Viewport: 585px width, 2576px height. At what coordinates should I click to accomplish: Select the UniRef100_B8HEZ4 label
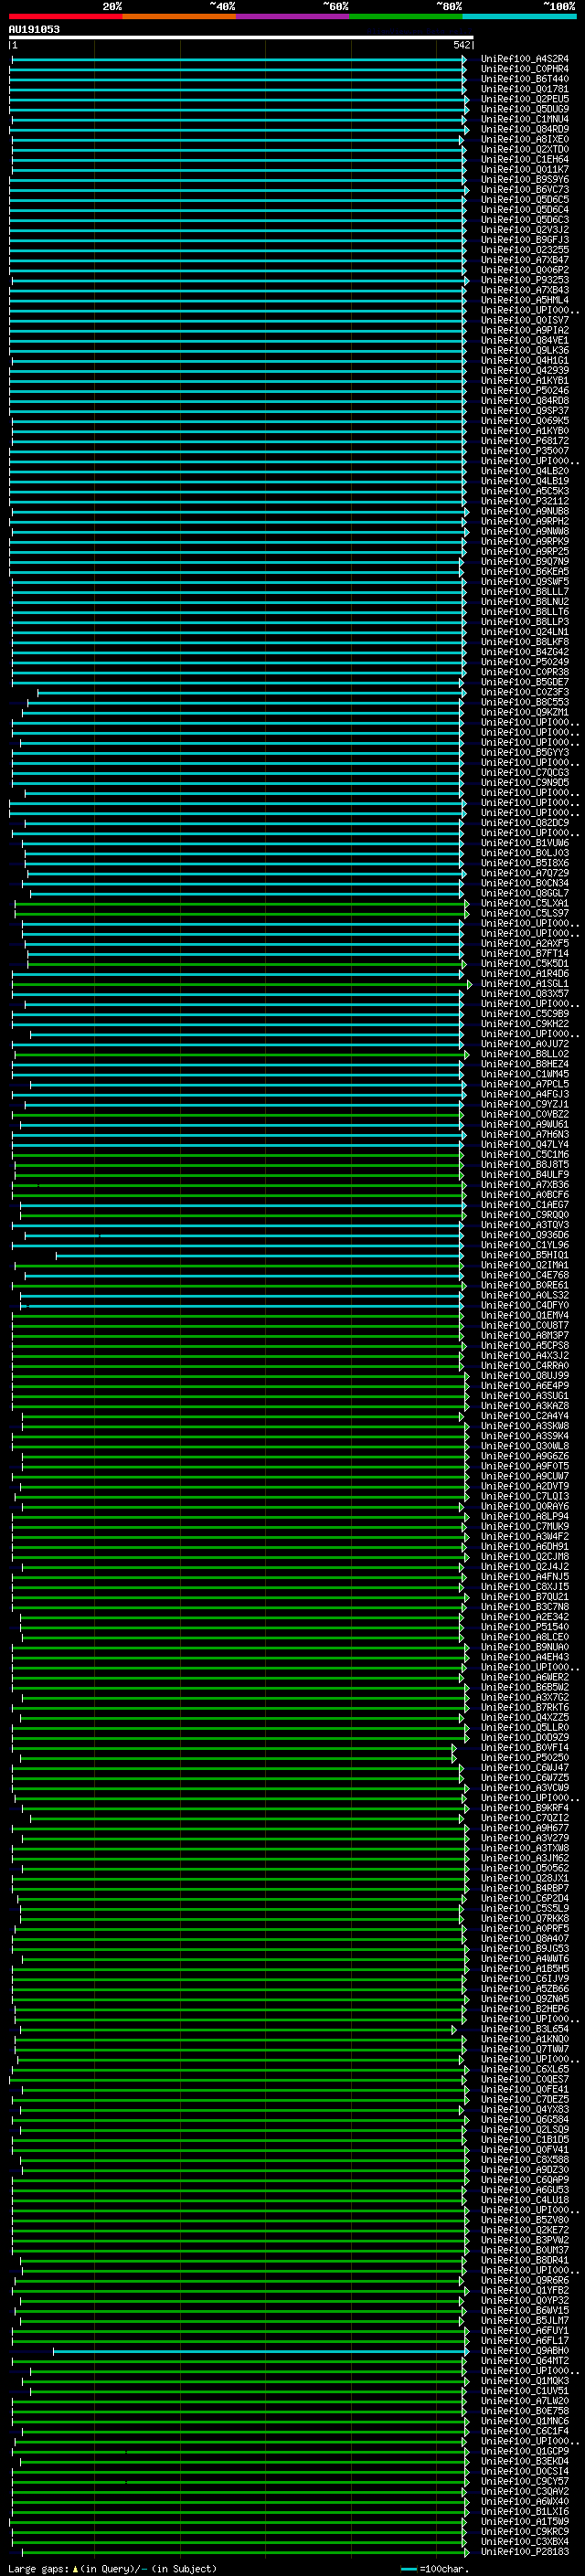coord(524,1064)
